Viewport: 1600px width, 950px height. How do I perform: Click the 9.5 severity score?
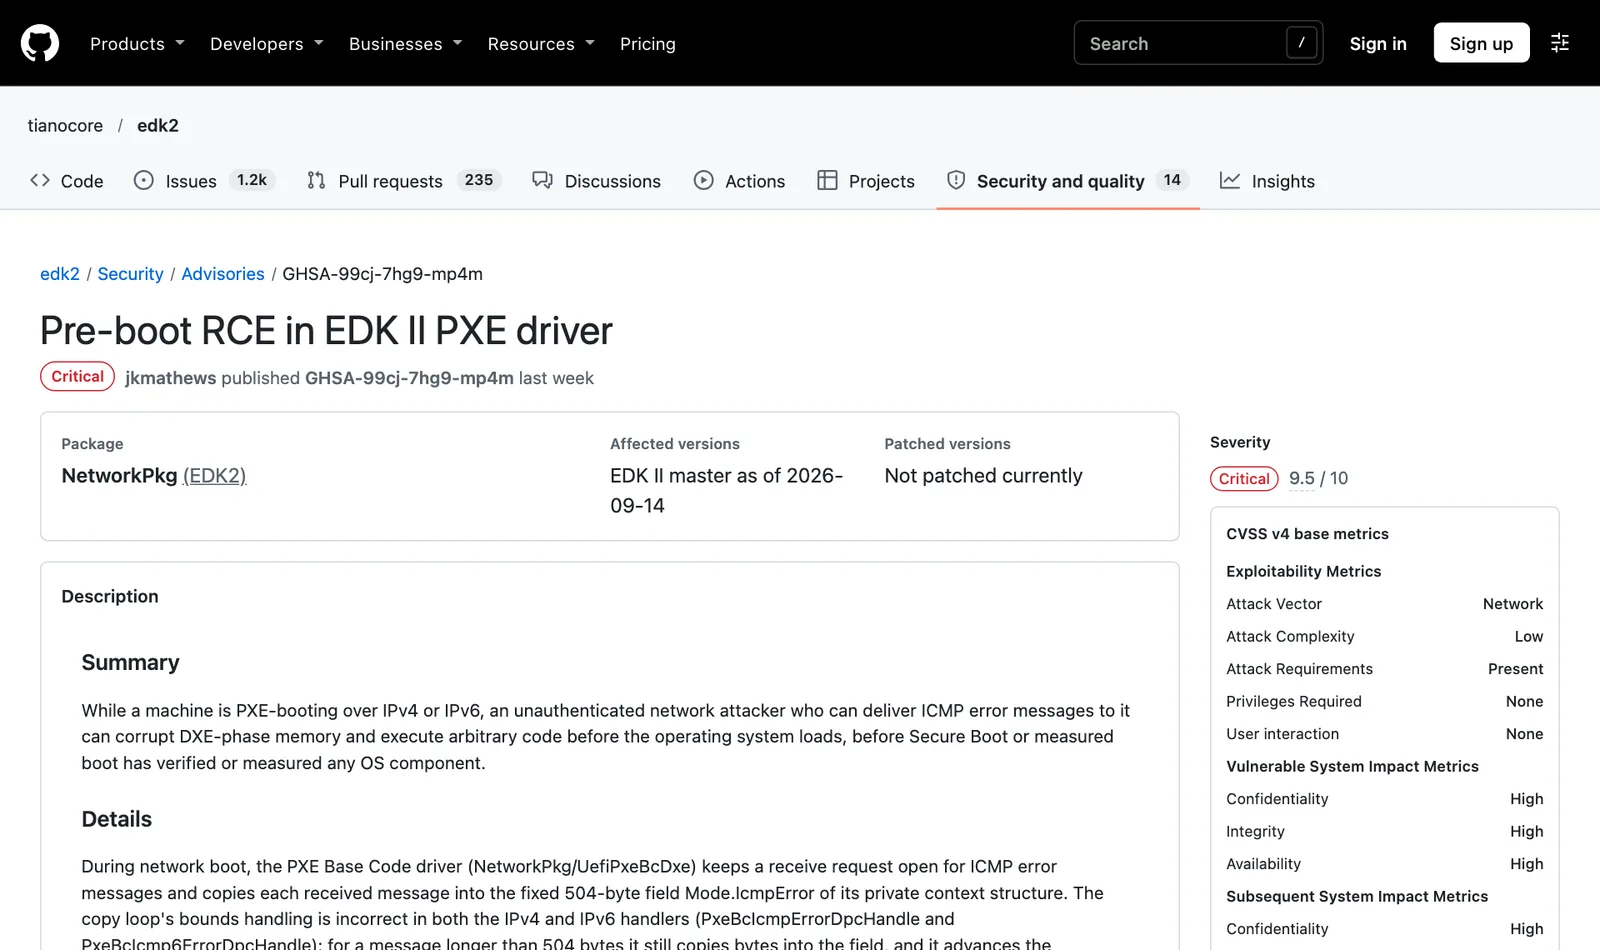tap(1301, 478)
